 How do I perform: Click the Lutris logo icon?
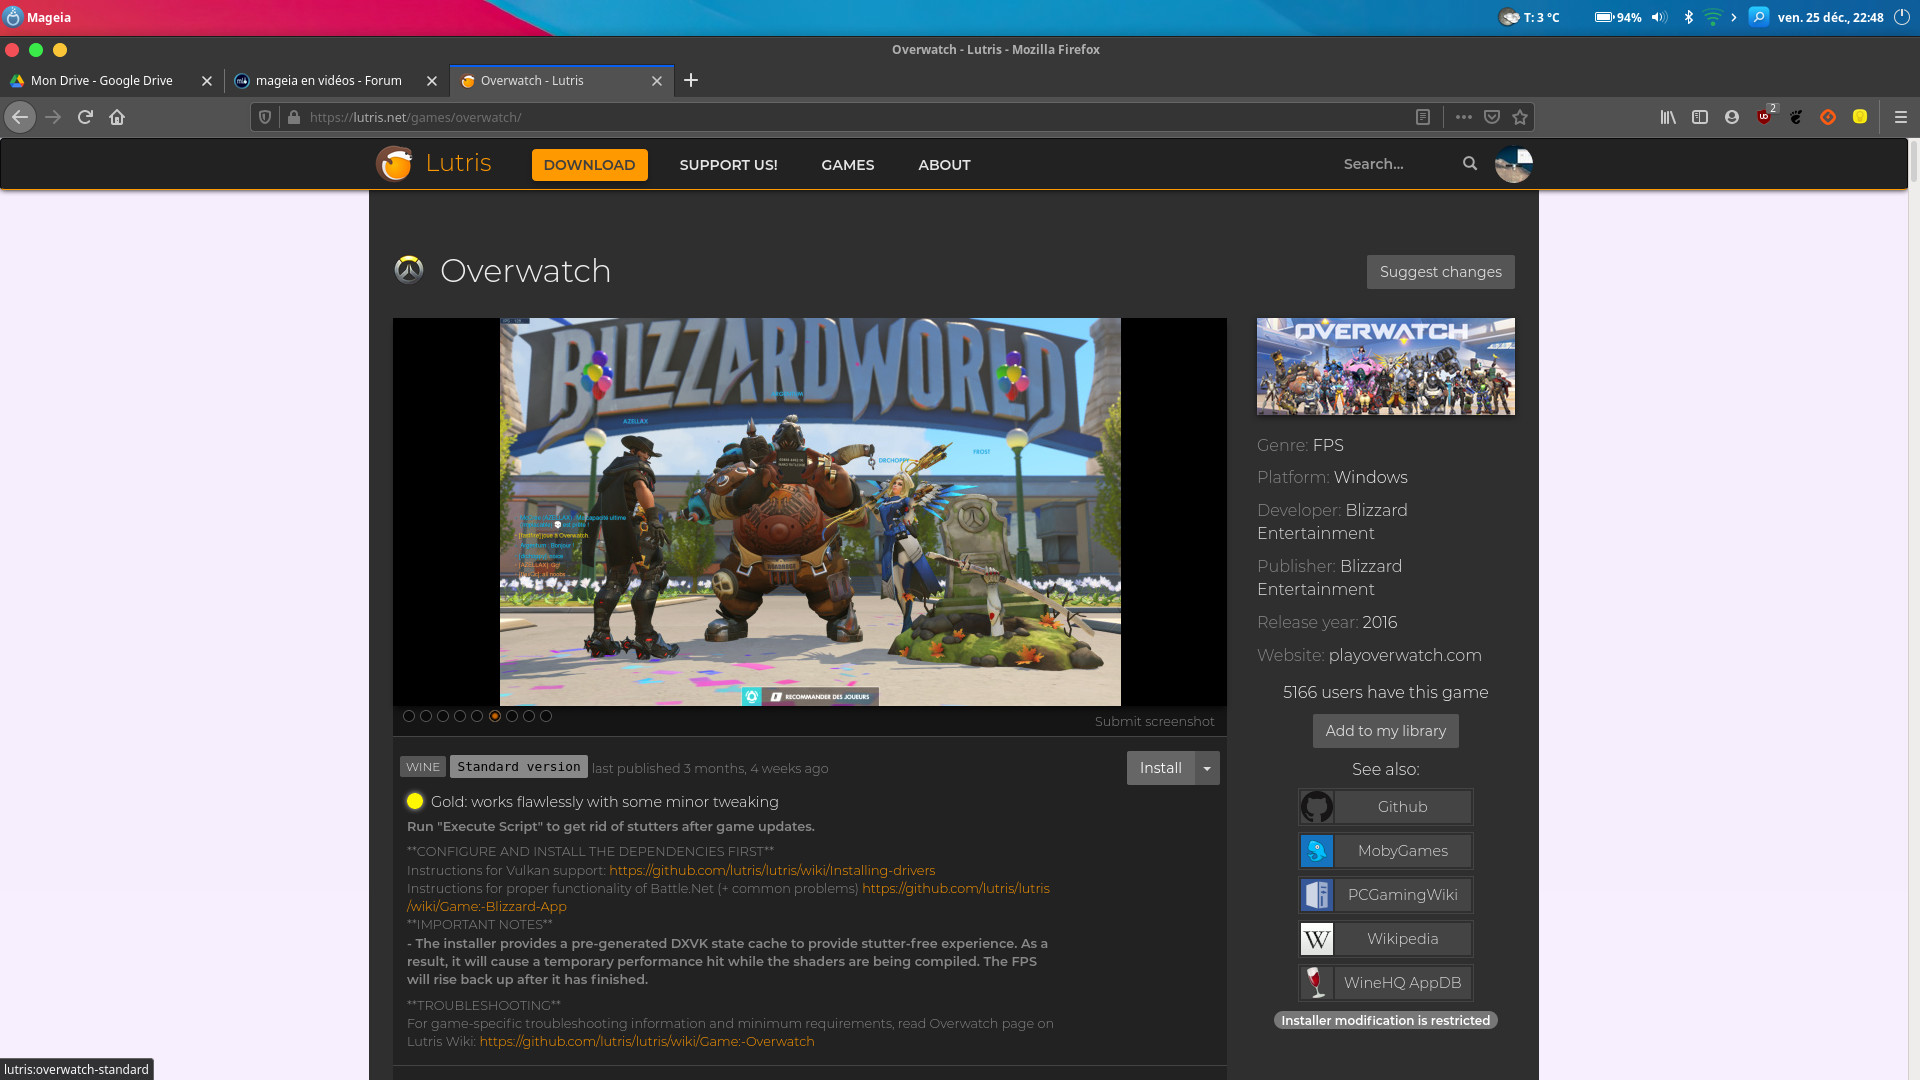[x=394, y=163]
